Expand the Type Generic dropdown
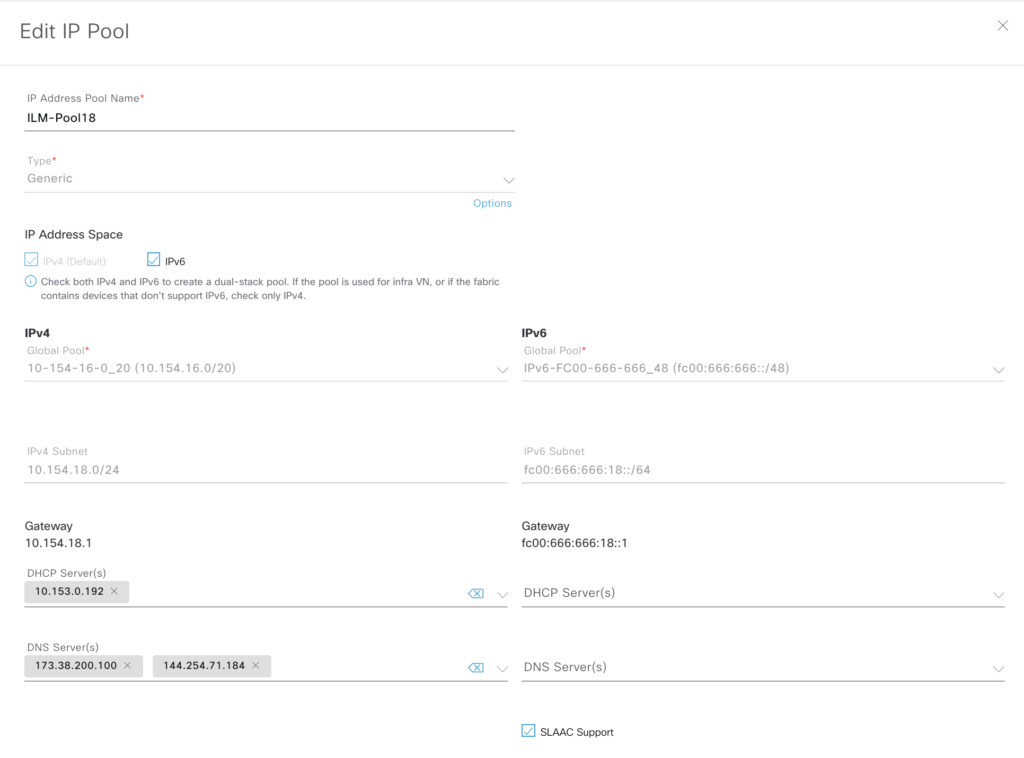1024x758 pixels. pos(508,180)
